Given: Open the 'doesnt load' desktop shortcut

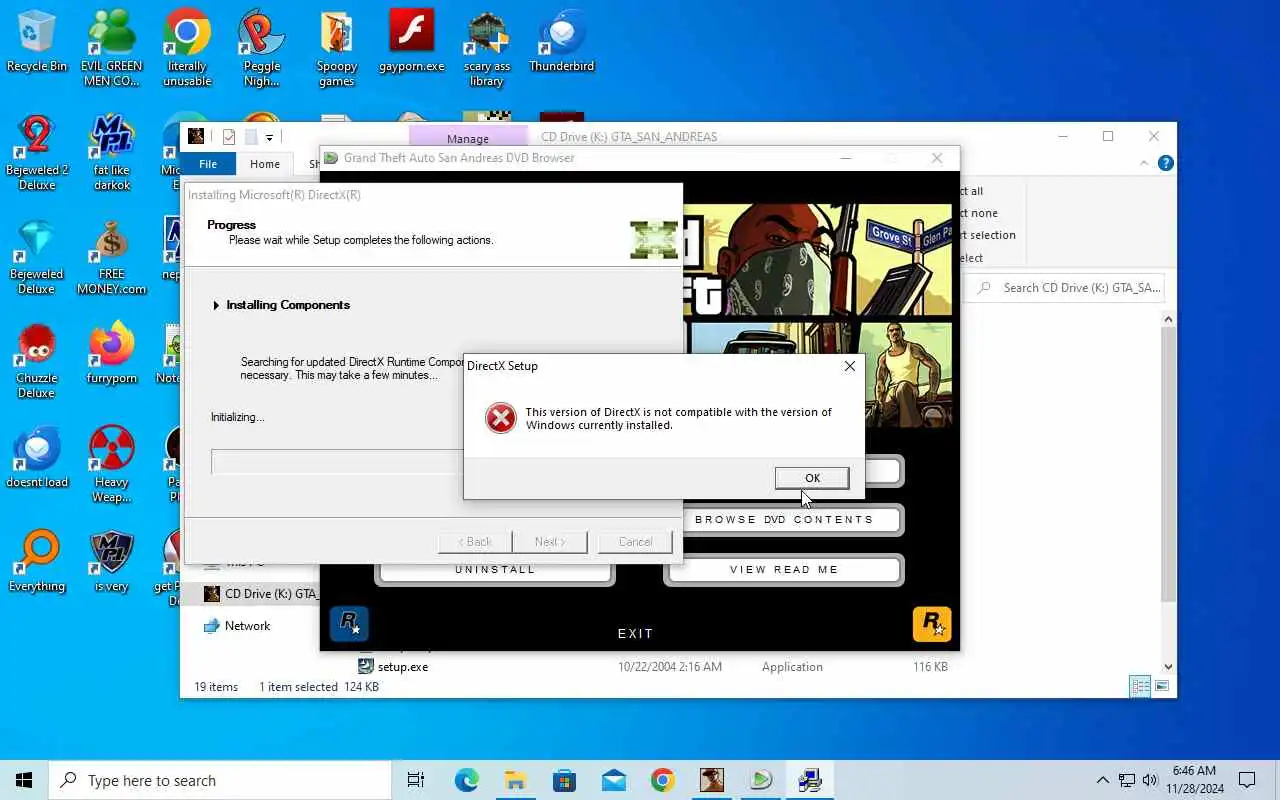Looking at the screenshot, I should tap(37, 458).
